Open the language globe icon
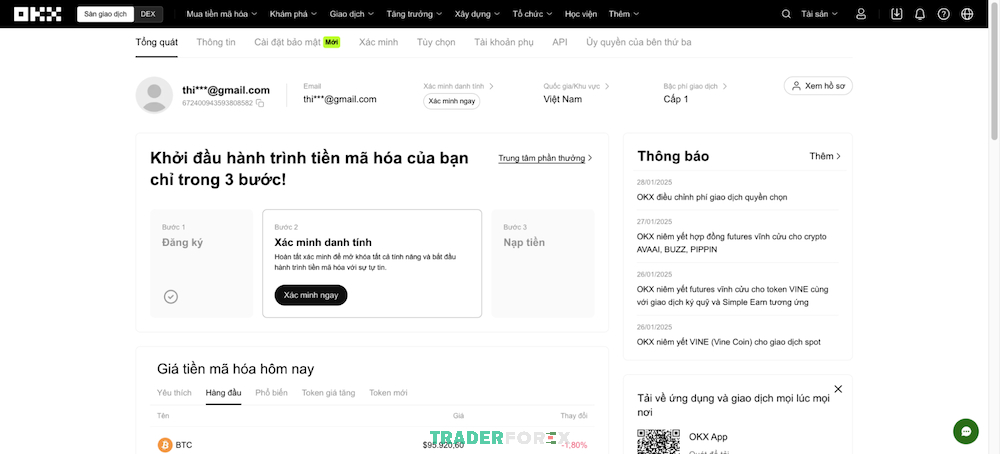This screenshot has height=454, width=1000. click(x=967, y=14)
